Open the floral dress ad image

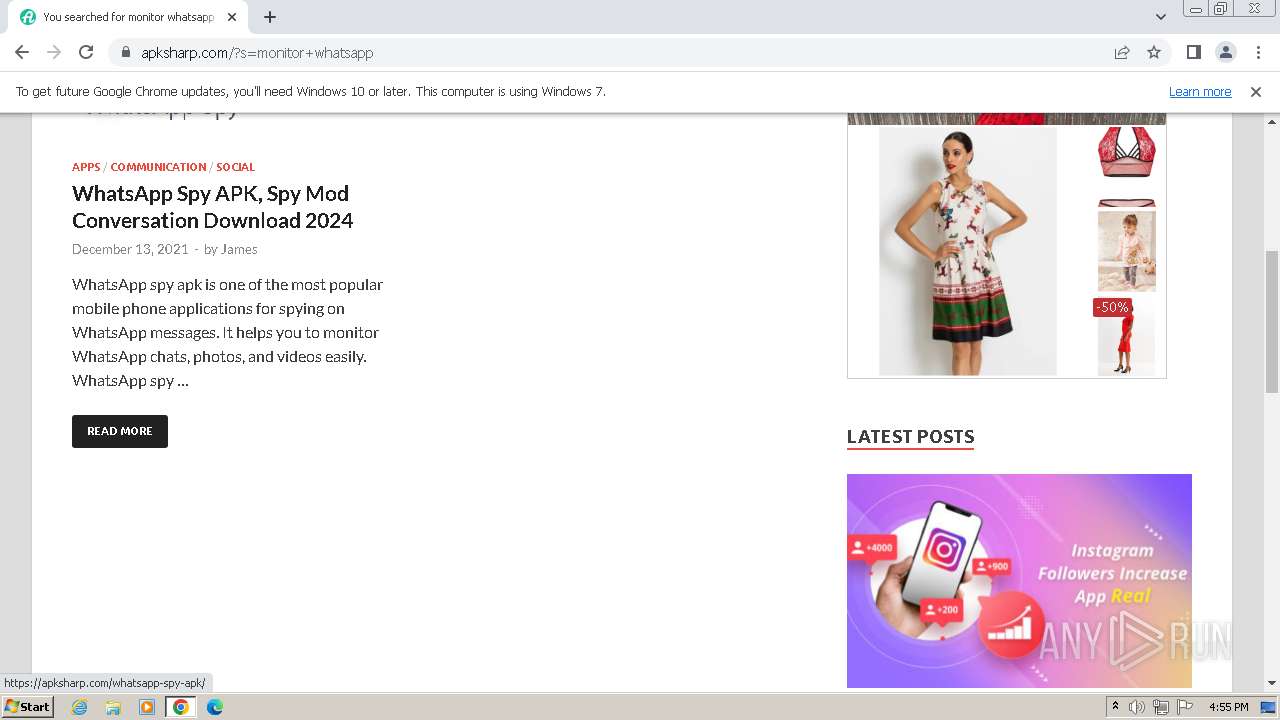tap(967, 251)
